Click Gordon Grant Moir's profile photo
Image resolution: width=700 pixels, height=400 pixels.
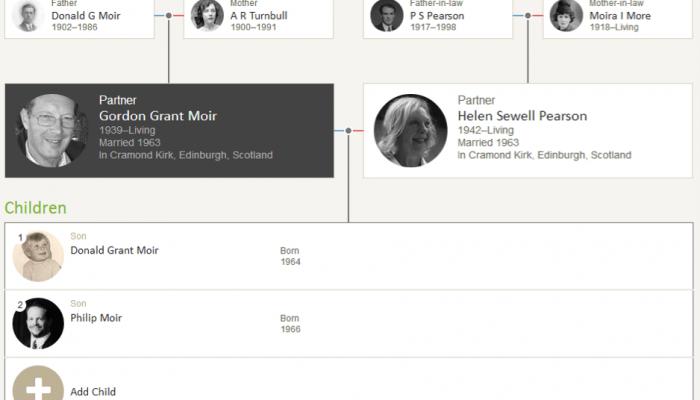[52, 130]
